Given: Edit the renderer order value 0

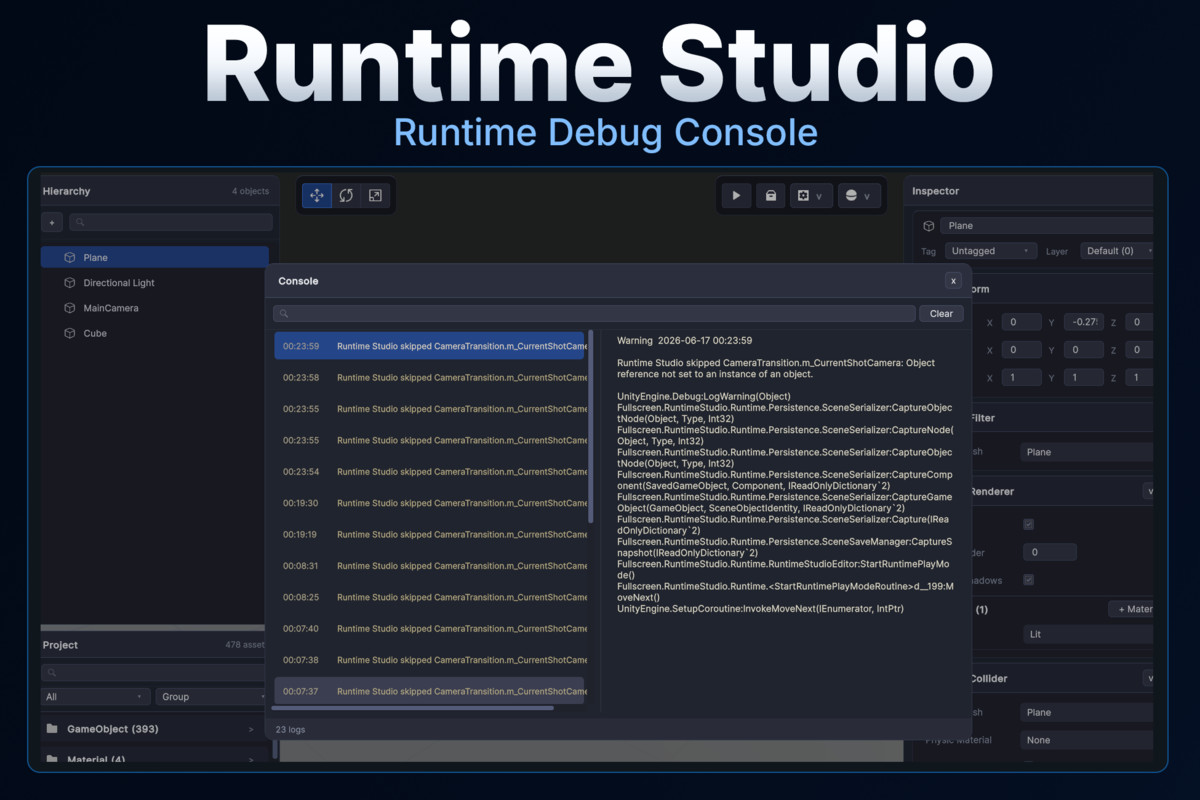Looking at the screenshot, I should pyautogui.click(x=1050, y=552).
